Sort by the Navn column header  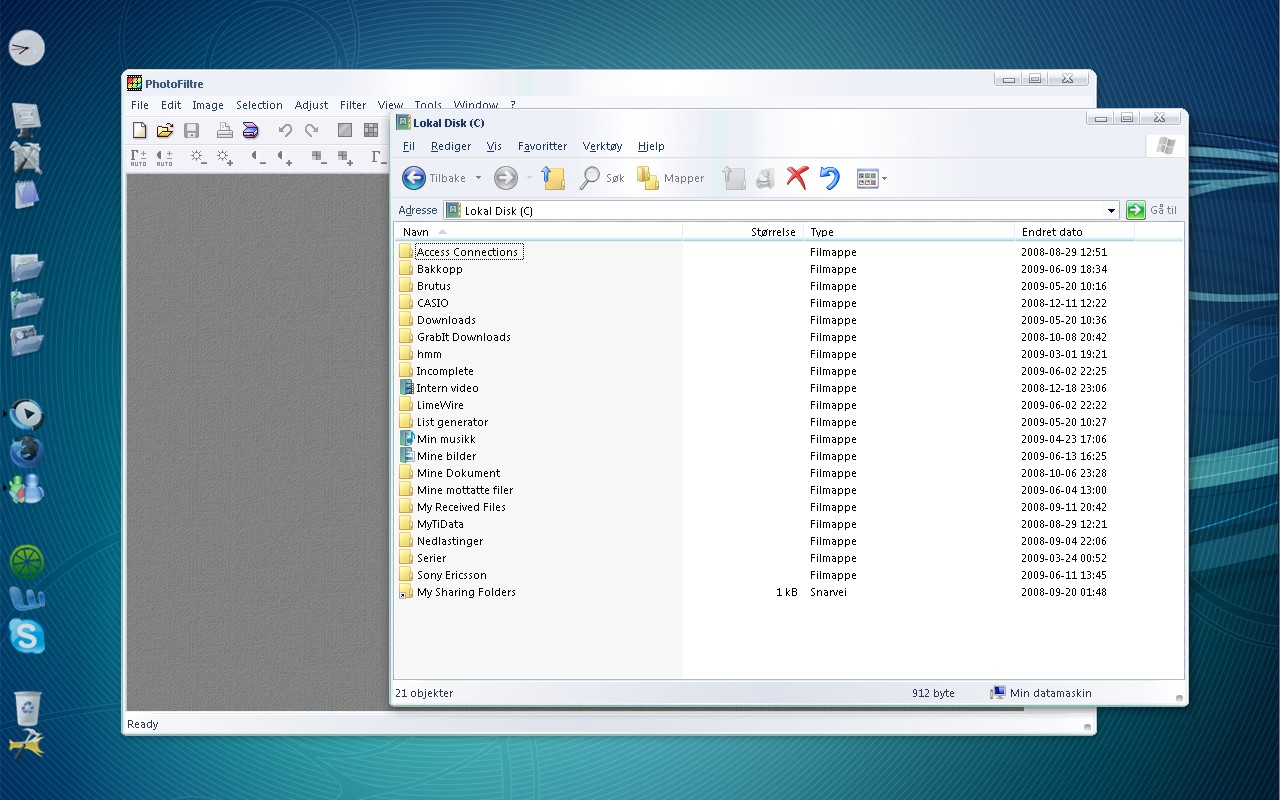coord(538,232)
